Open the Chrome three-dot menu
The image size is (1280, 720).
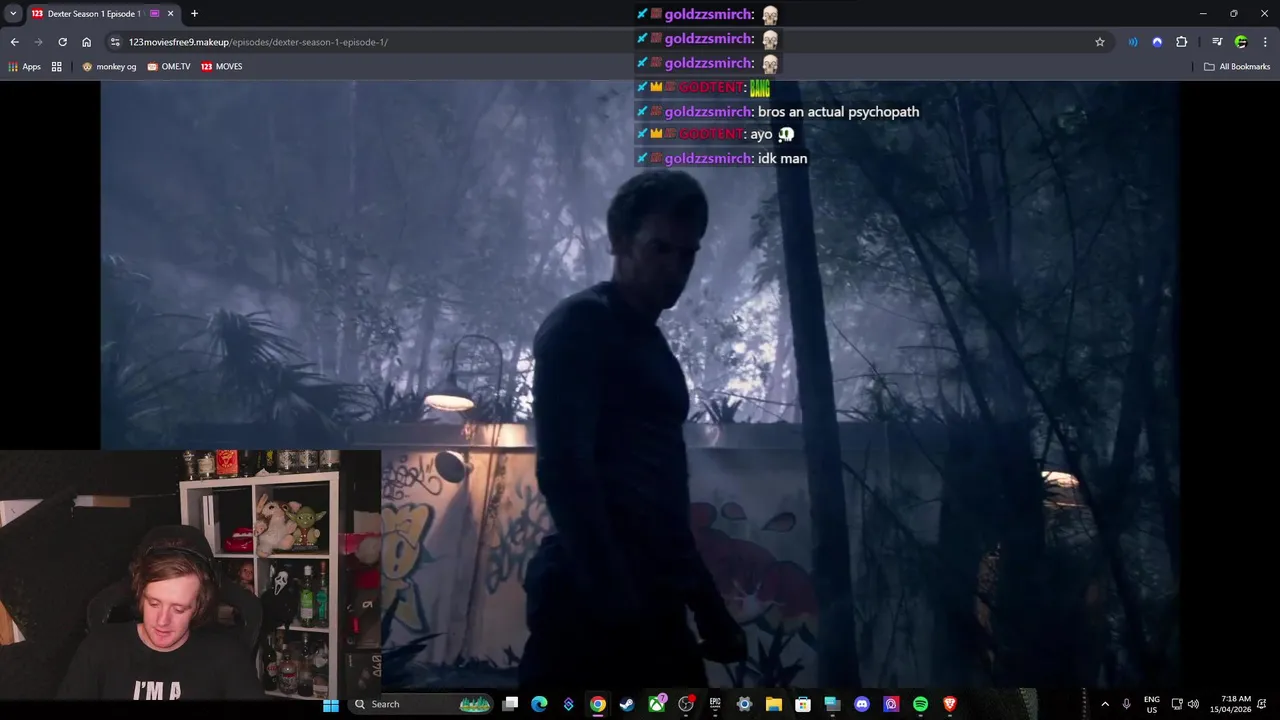pyautogui.click(x=1265, y=42)
